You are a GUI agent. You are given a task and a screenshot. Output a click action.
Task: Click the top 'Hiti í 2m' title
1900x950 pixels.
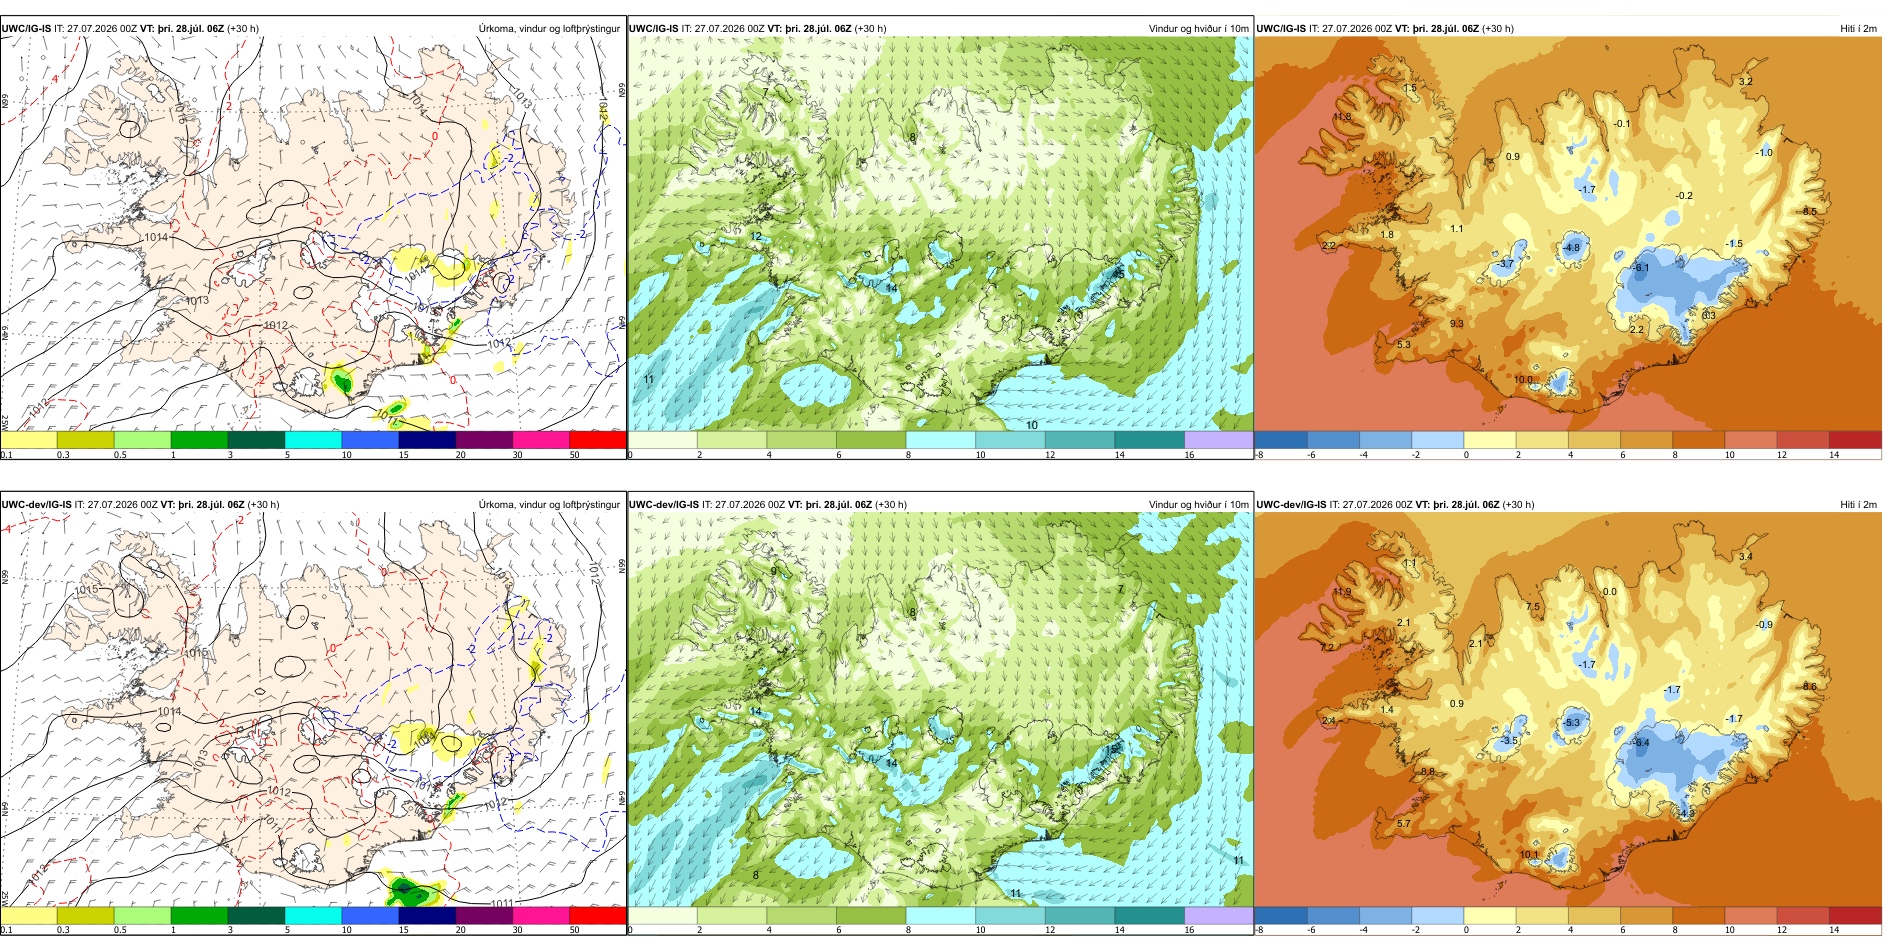pos(1858,29)
